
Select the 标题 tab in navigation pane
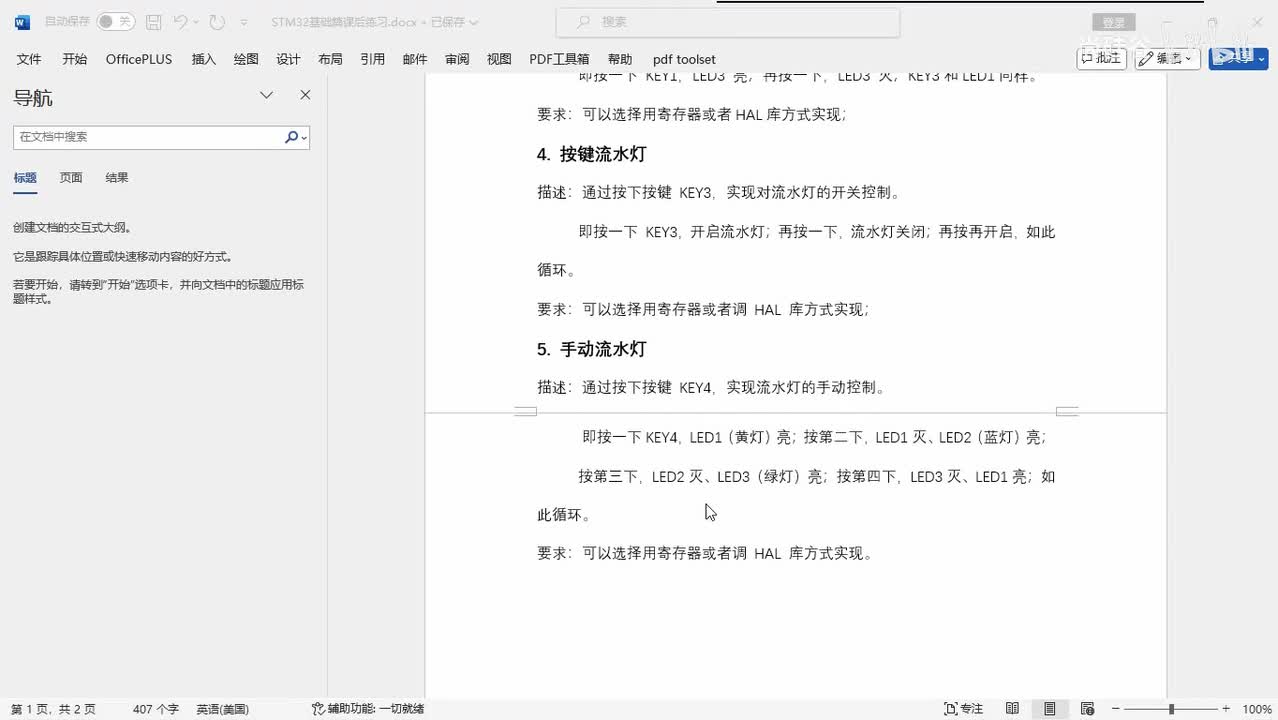tap(25, 178)
